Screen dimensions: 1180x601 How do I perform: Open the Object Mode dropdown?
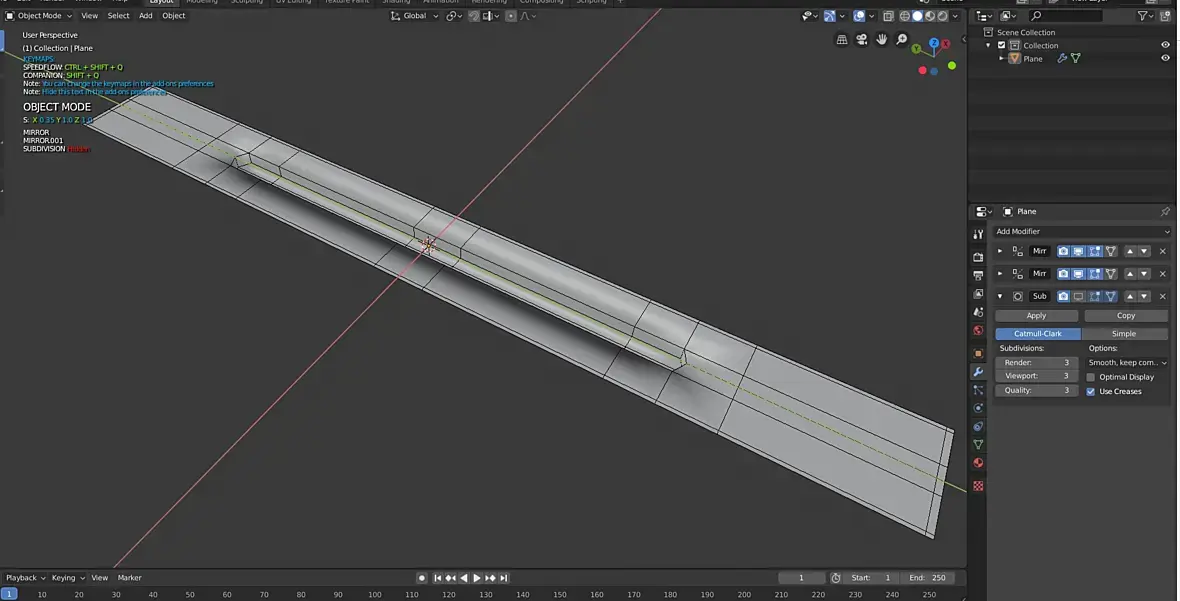[x=39, y=16]
